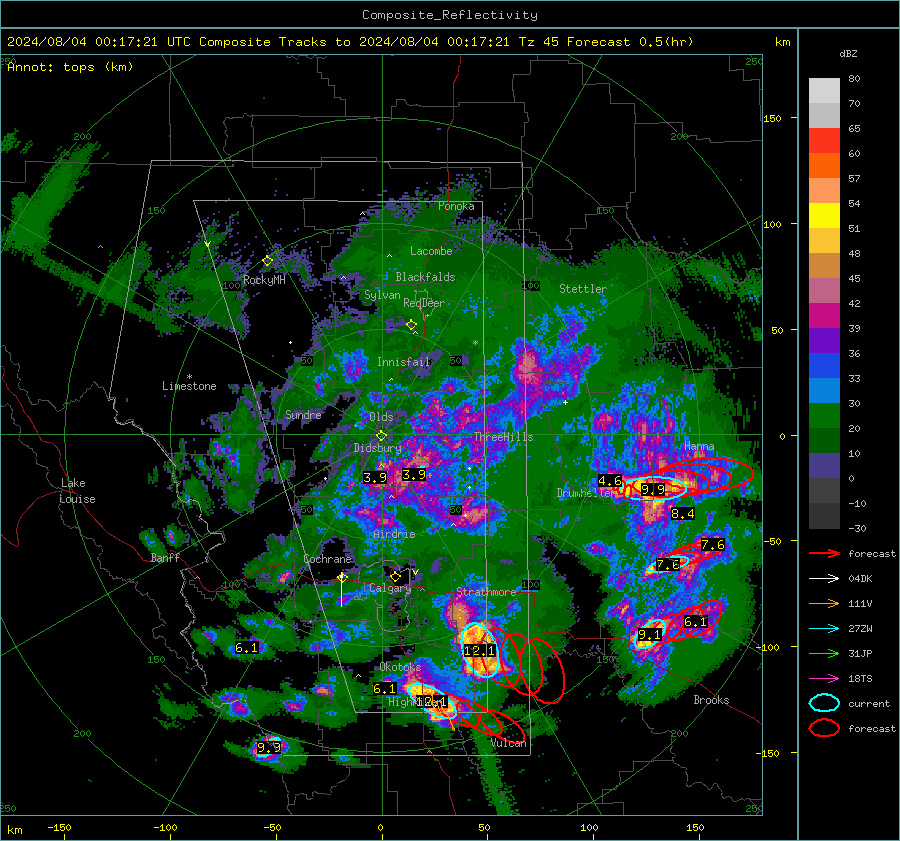Click the Airdrie city label

coord(394,534)
